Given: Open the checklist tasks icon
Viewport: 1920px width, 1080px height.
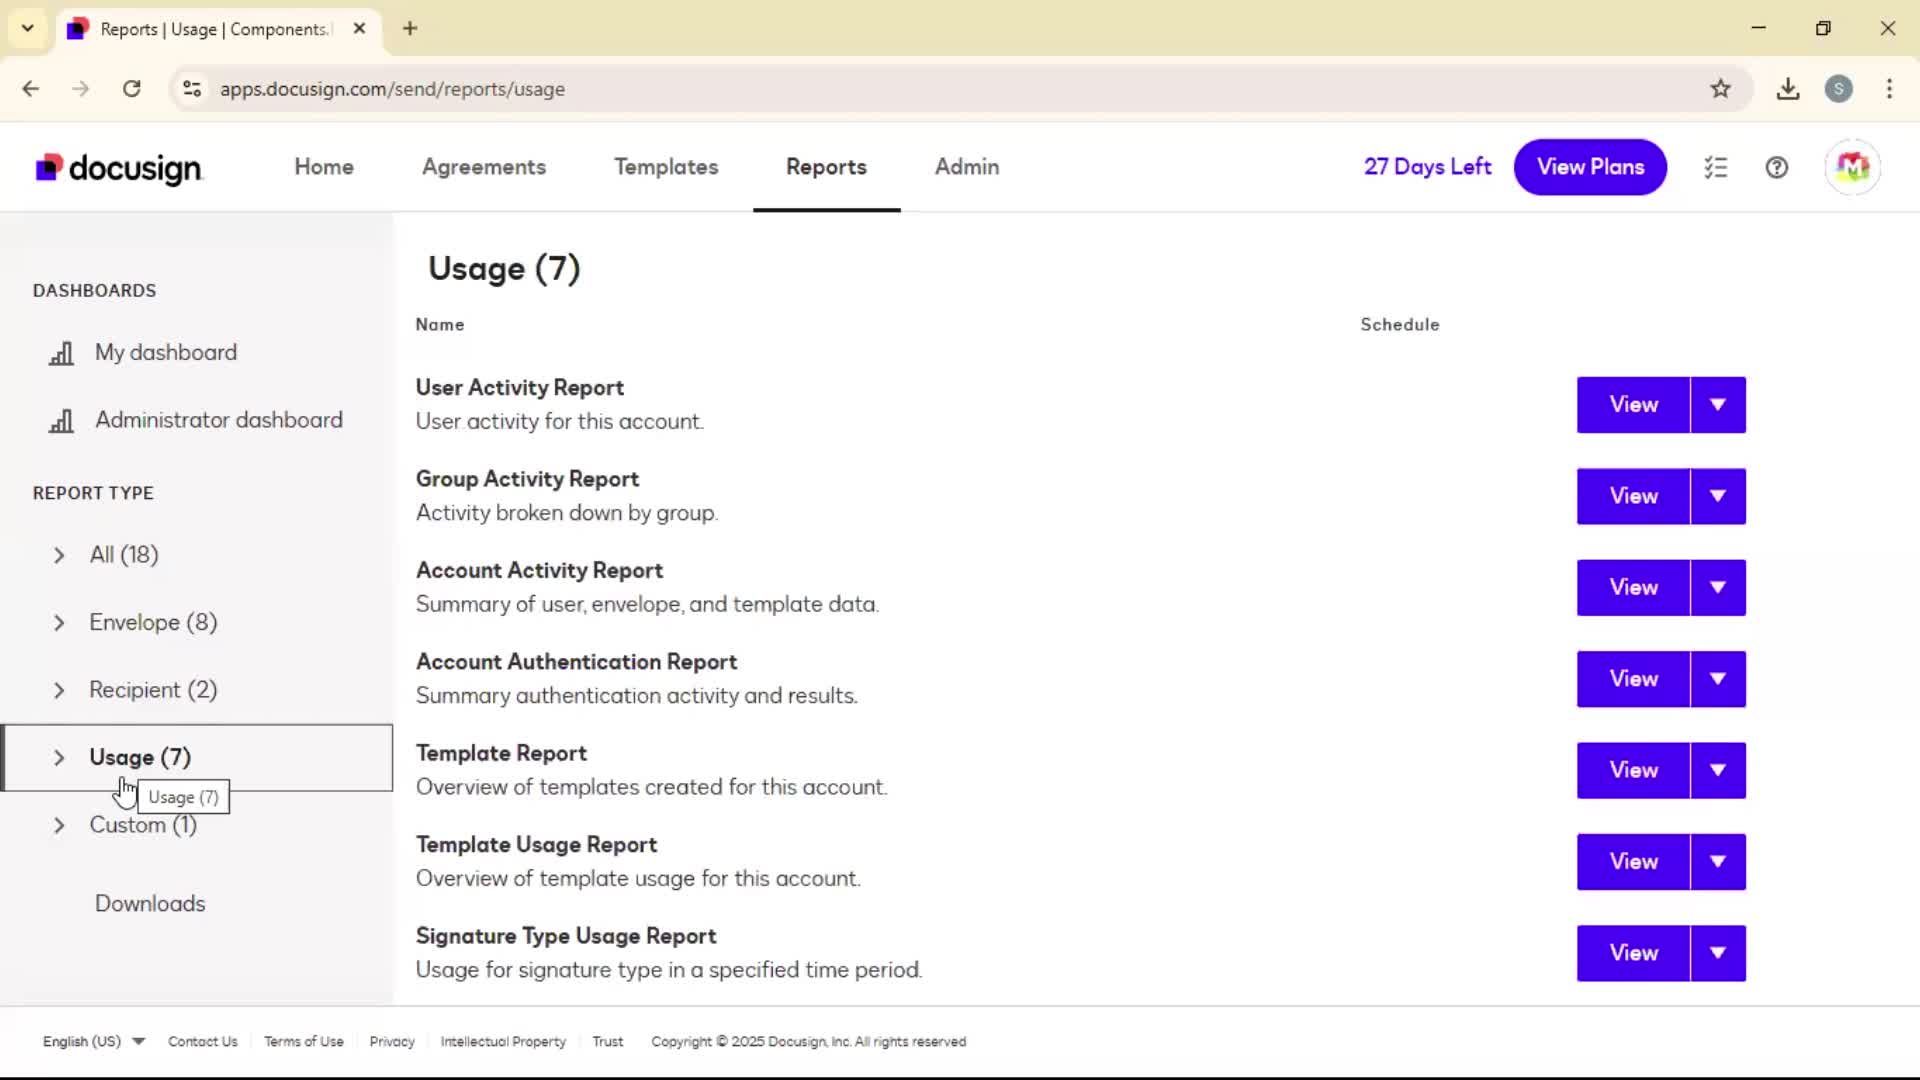Looking at the screenshot, I should point(1716,168).
